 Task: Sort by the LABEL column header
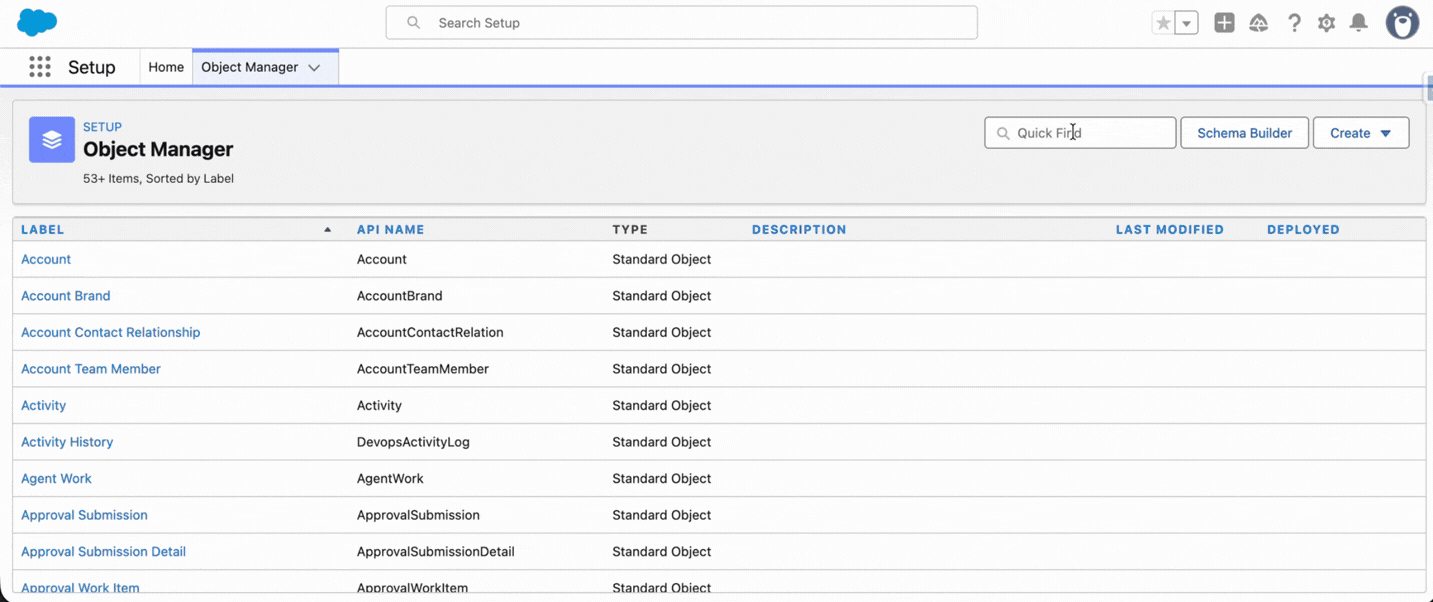pyautogui.click(x=43, y=229)
